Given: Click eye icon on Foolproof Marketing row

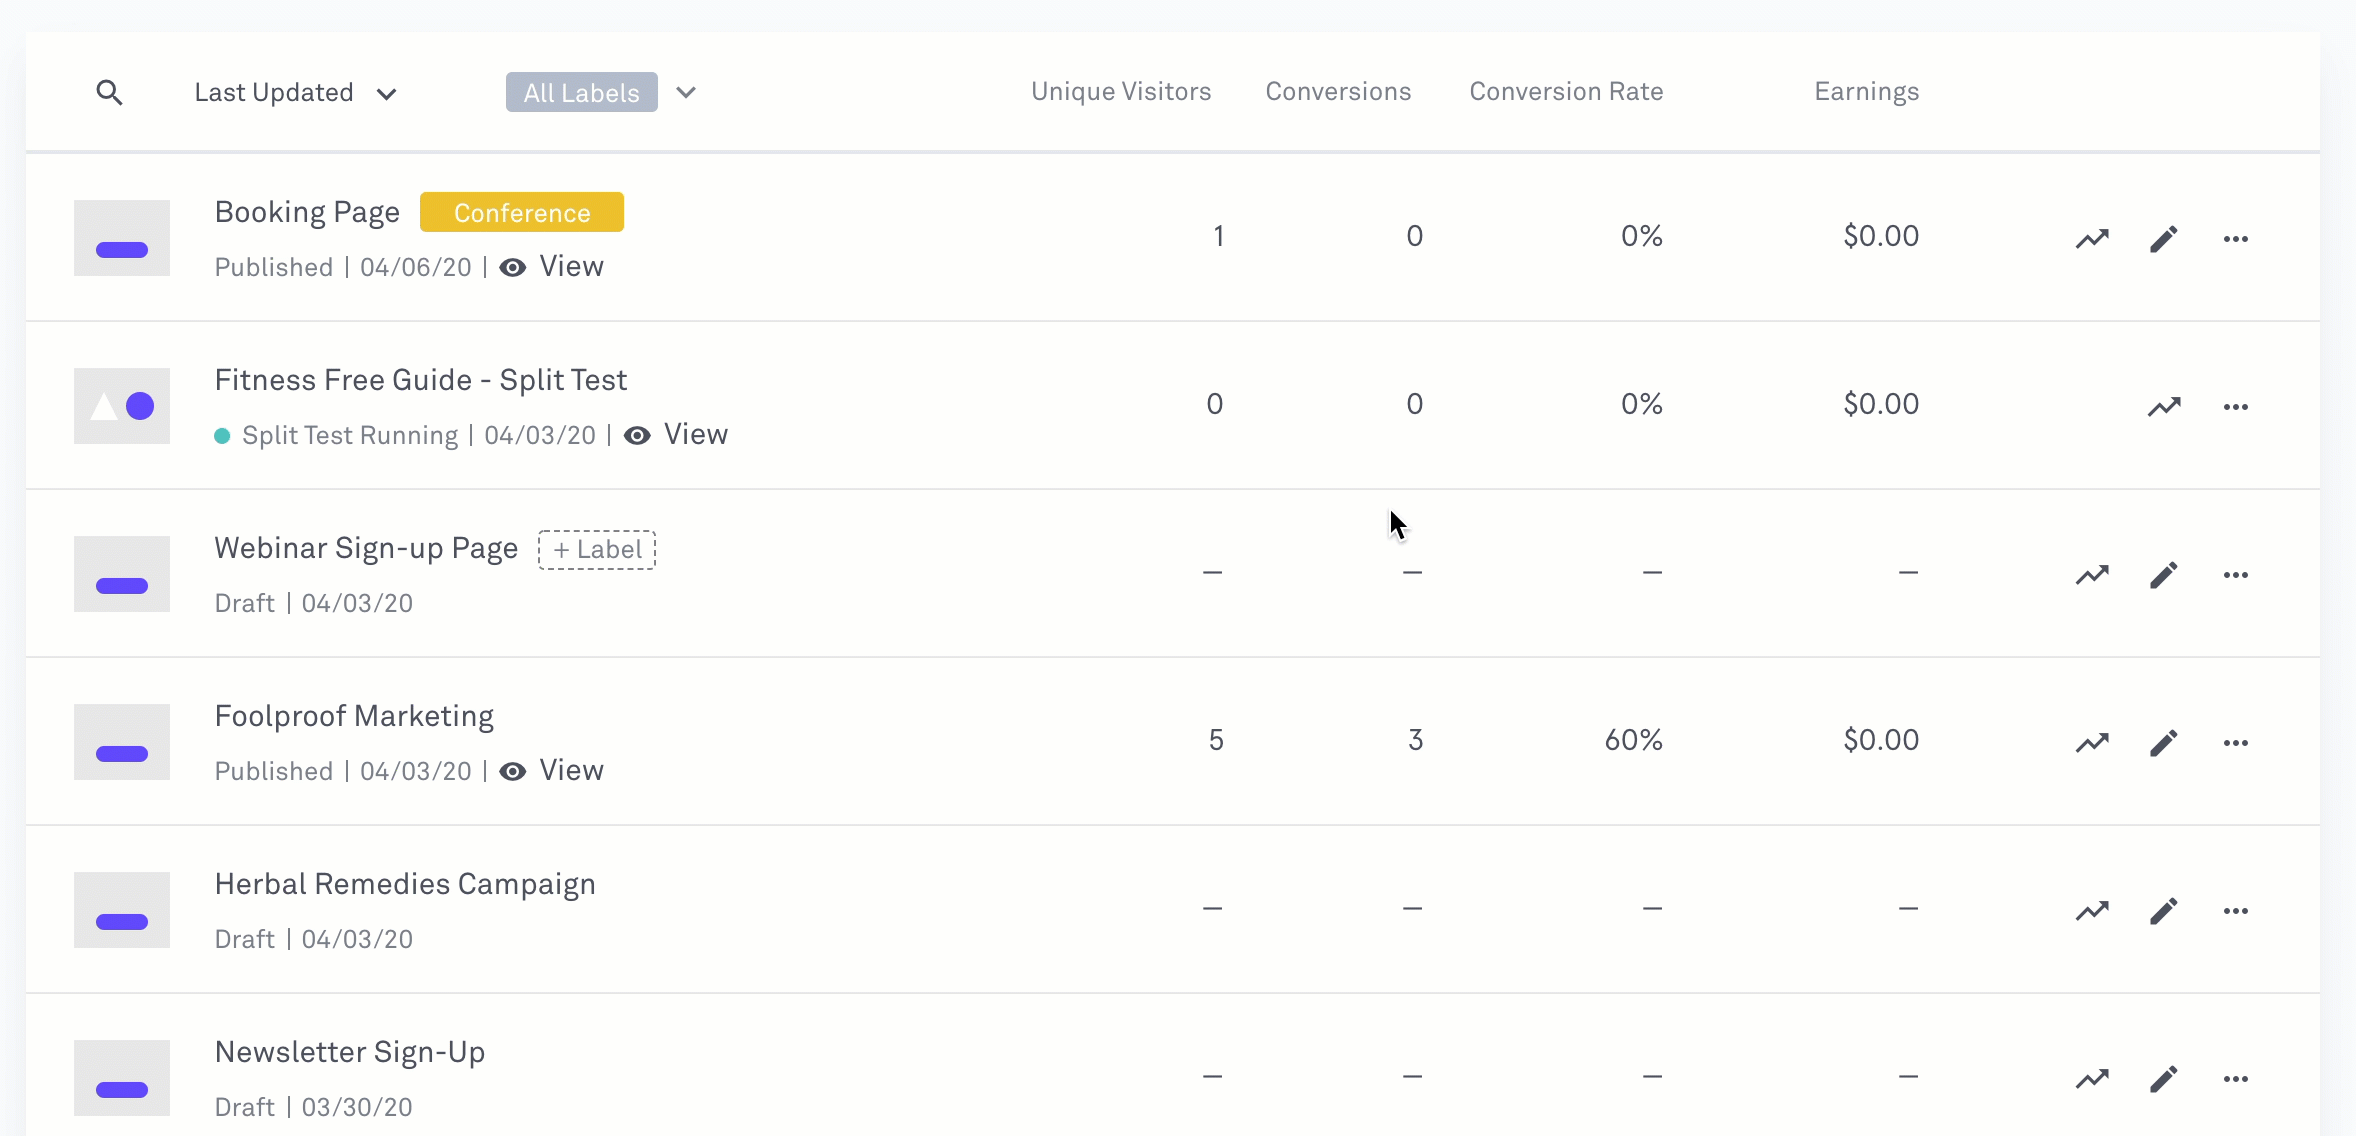Looking at the screenshot, I should pos(513,772).
